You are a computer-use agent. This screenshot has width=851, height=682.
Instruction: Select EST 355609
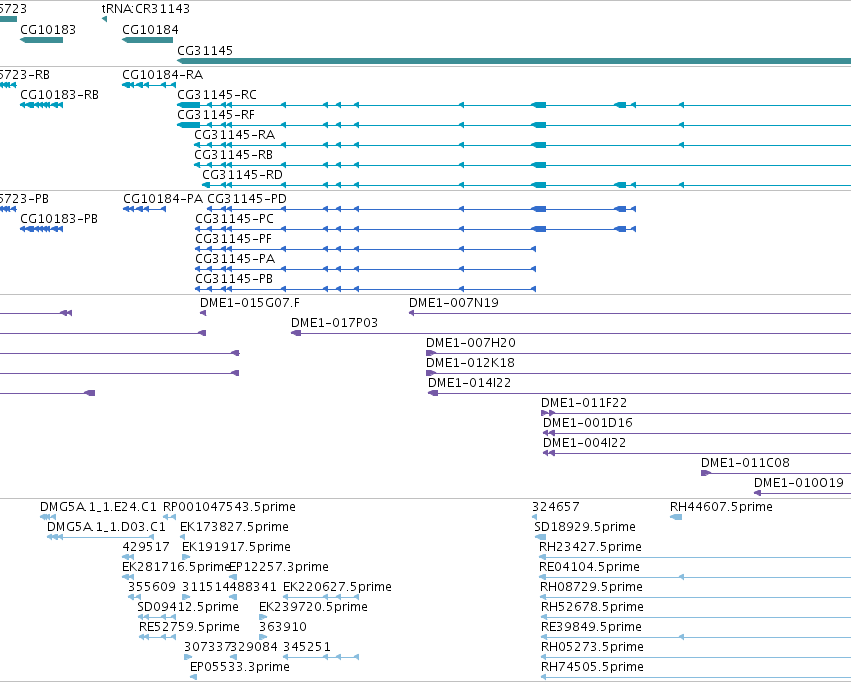[152, 588]
